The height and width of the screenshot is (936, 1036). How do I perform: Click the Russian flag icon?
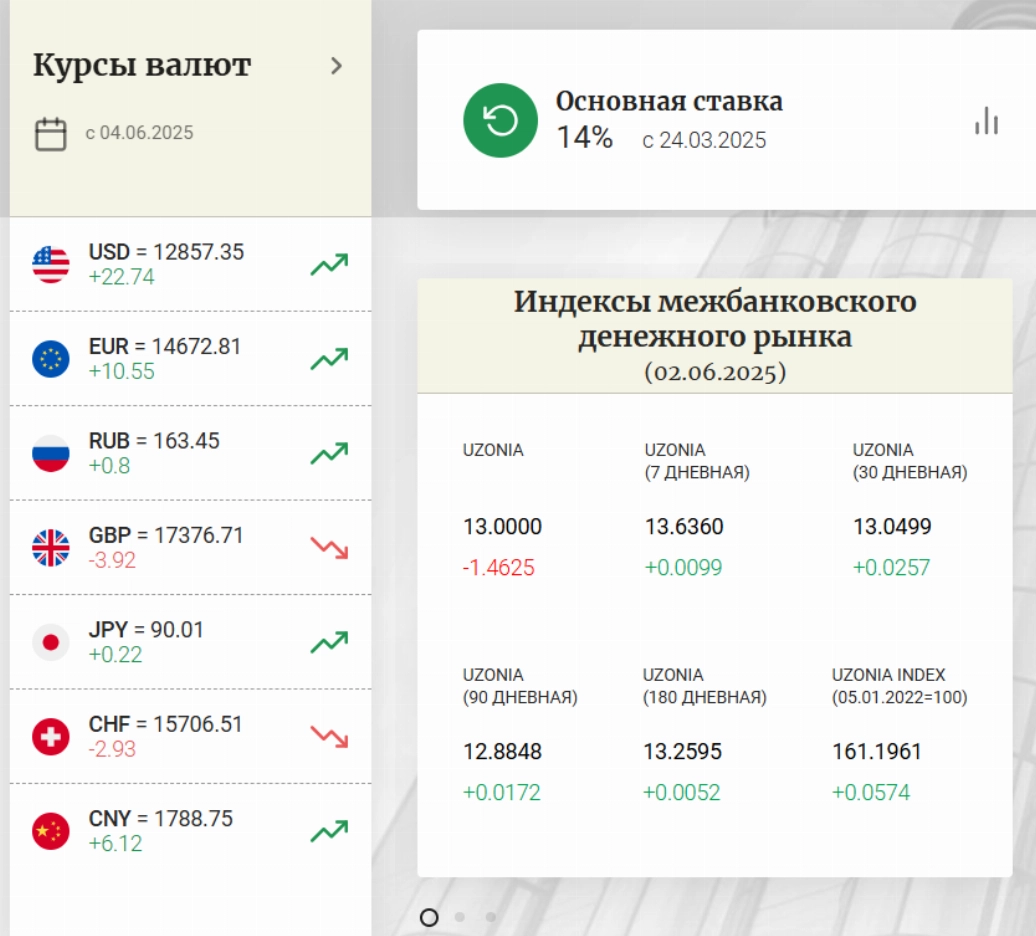point(51,454)
